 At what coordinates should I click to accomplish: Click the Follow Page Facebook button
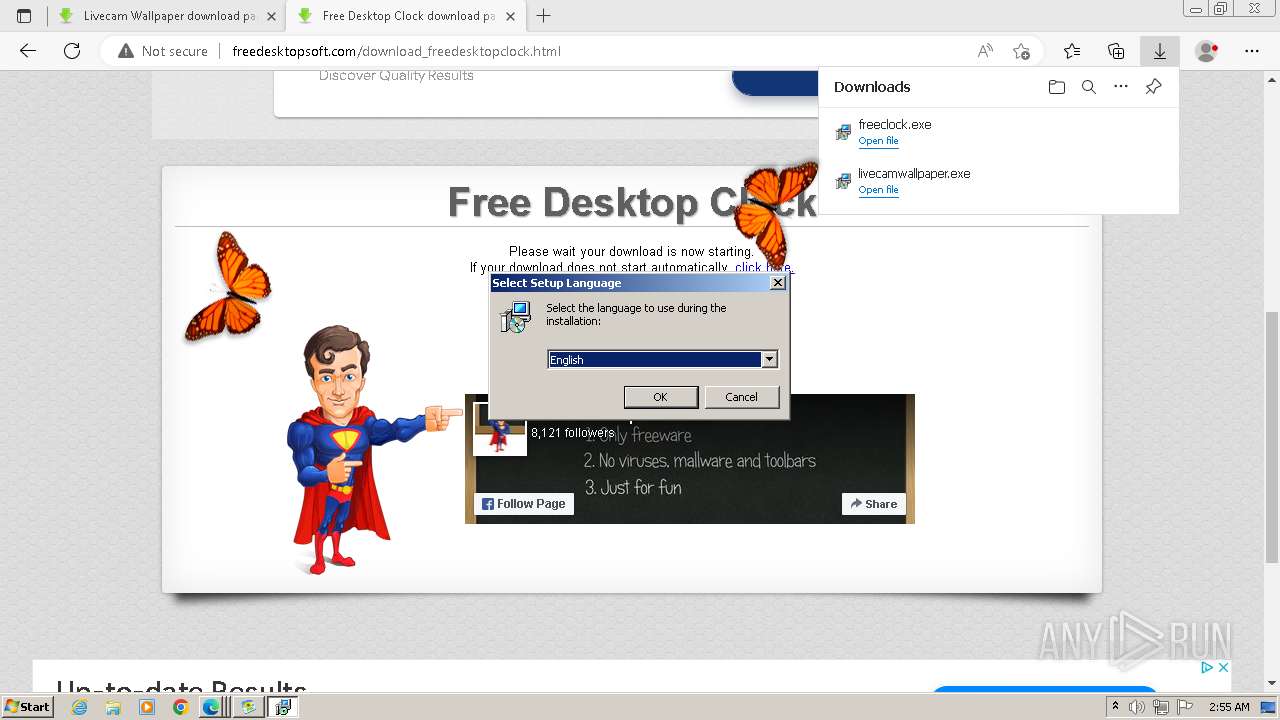tap(524, 504)
